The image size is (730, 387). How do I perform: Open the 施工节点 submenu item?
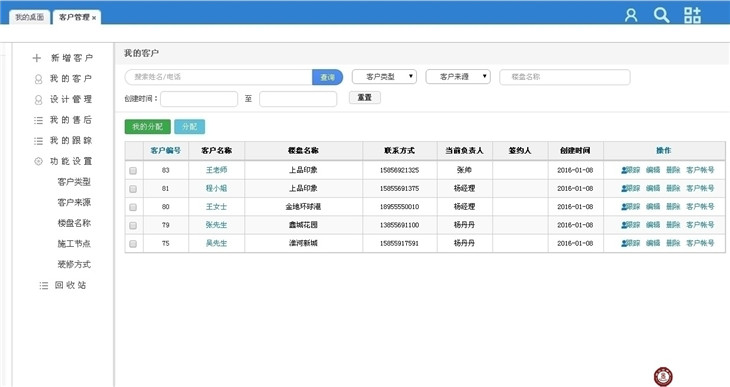[x=74, y=244]
